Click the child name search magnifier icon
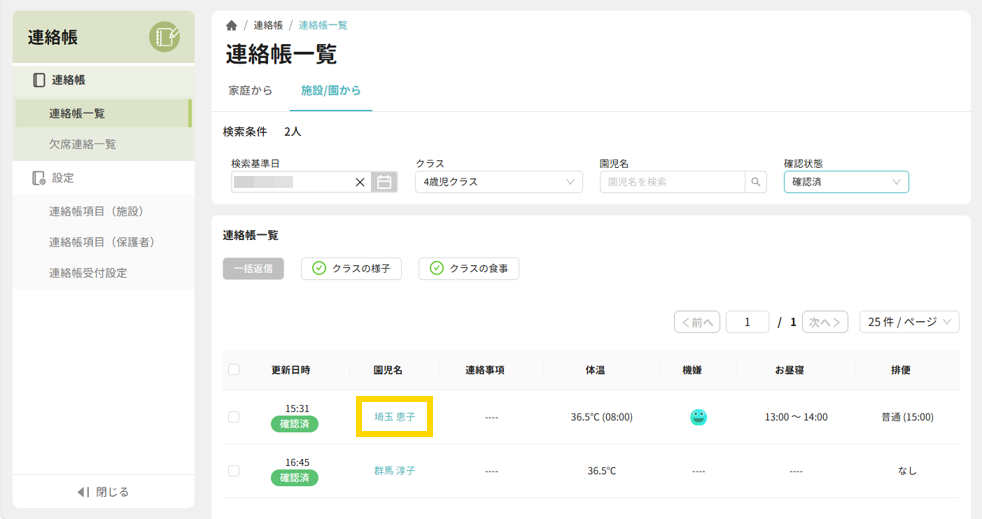Screen dimensions: 982x519 pyautogui.click(x=756, y=182)
